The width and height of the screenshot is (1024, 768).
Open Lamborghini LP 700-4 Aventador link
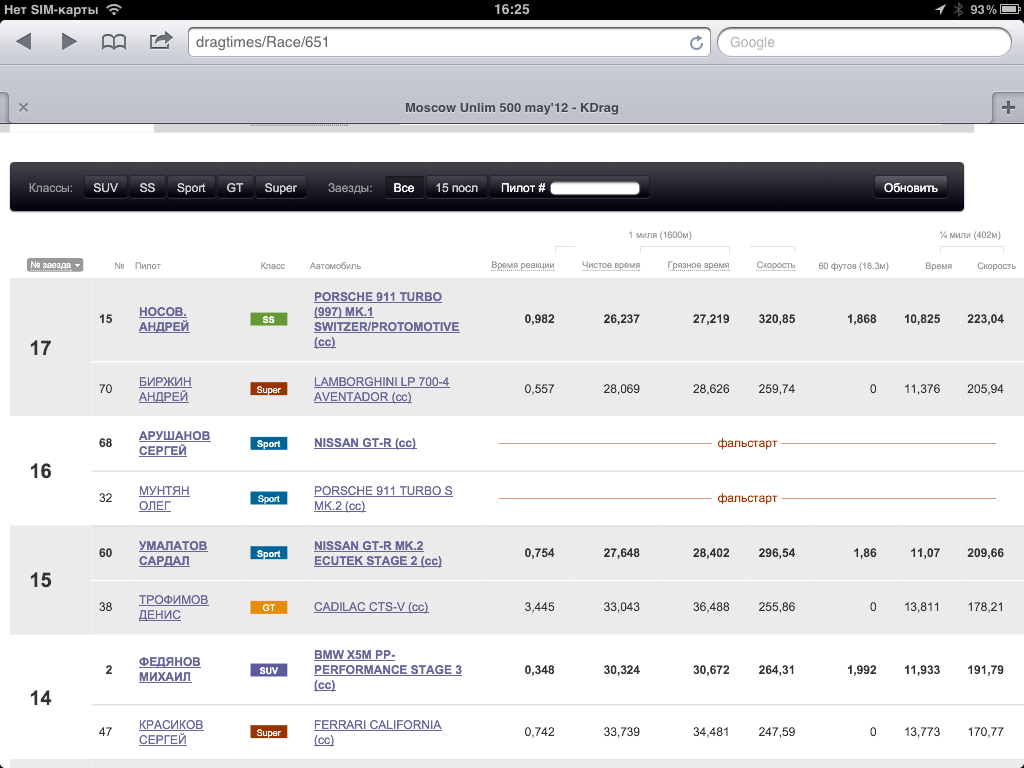(x=381, y=389)
